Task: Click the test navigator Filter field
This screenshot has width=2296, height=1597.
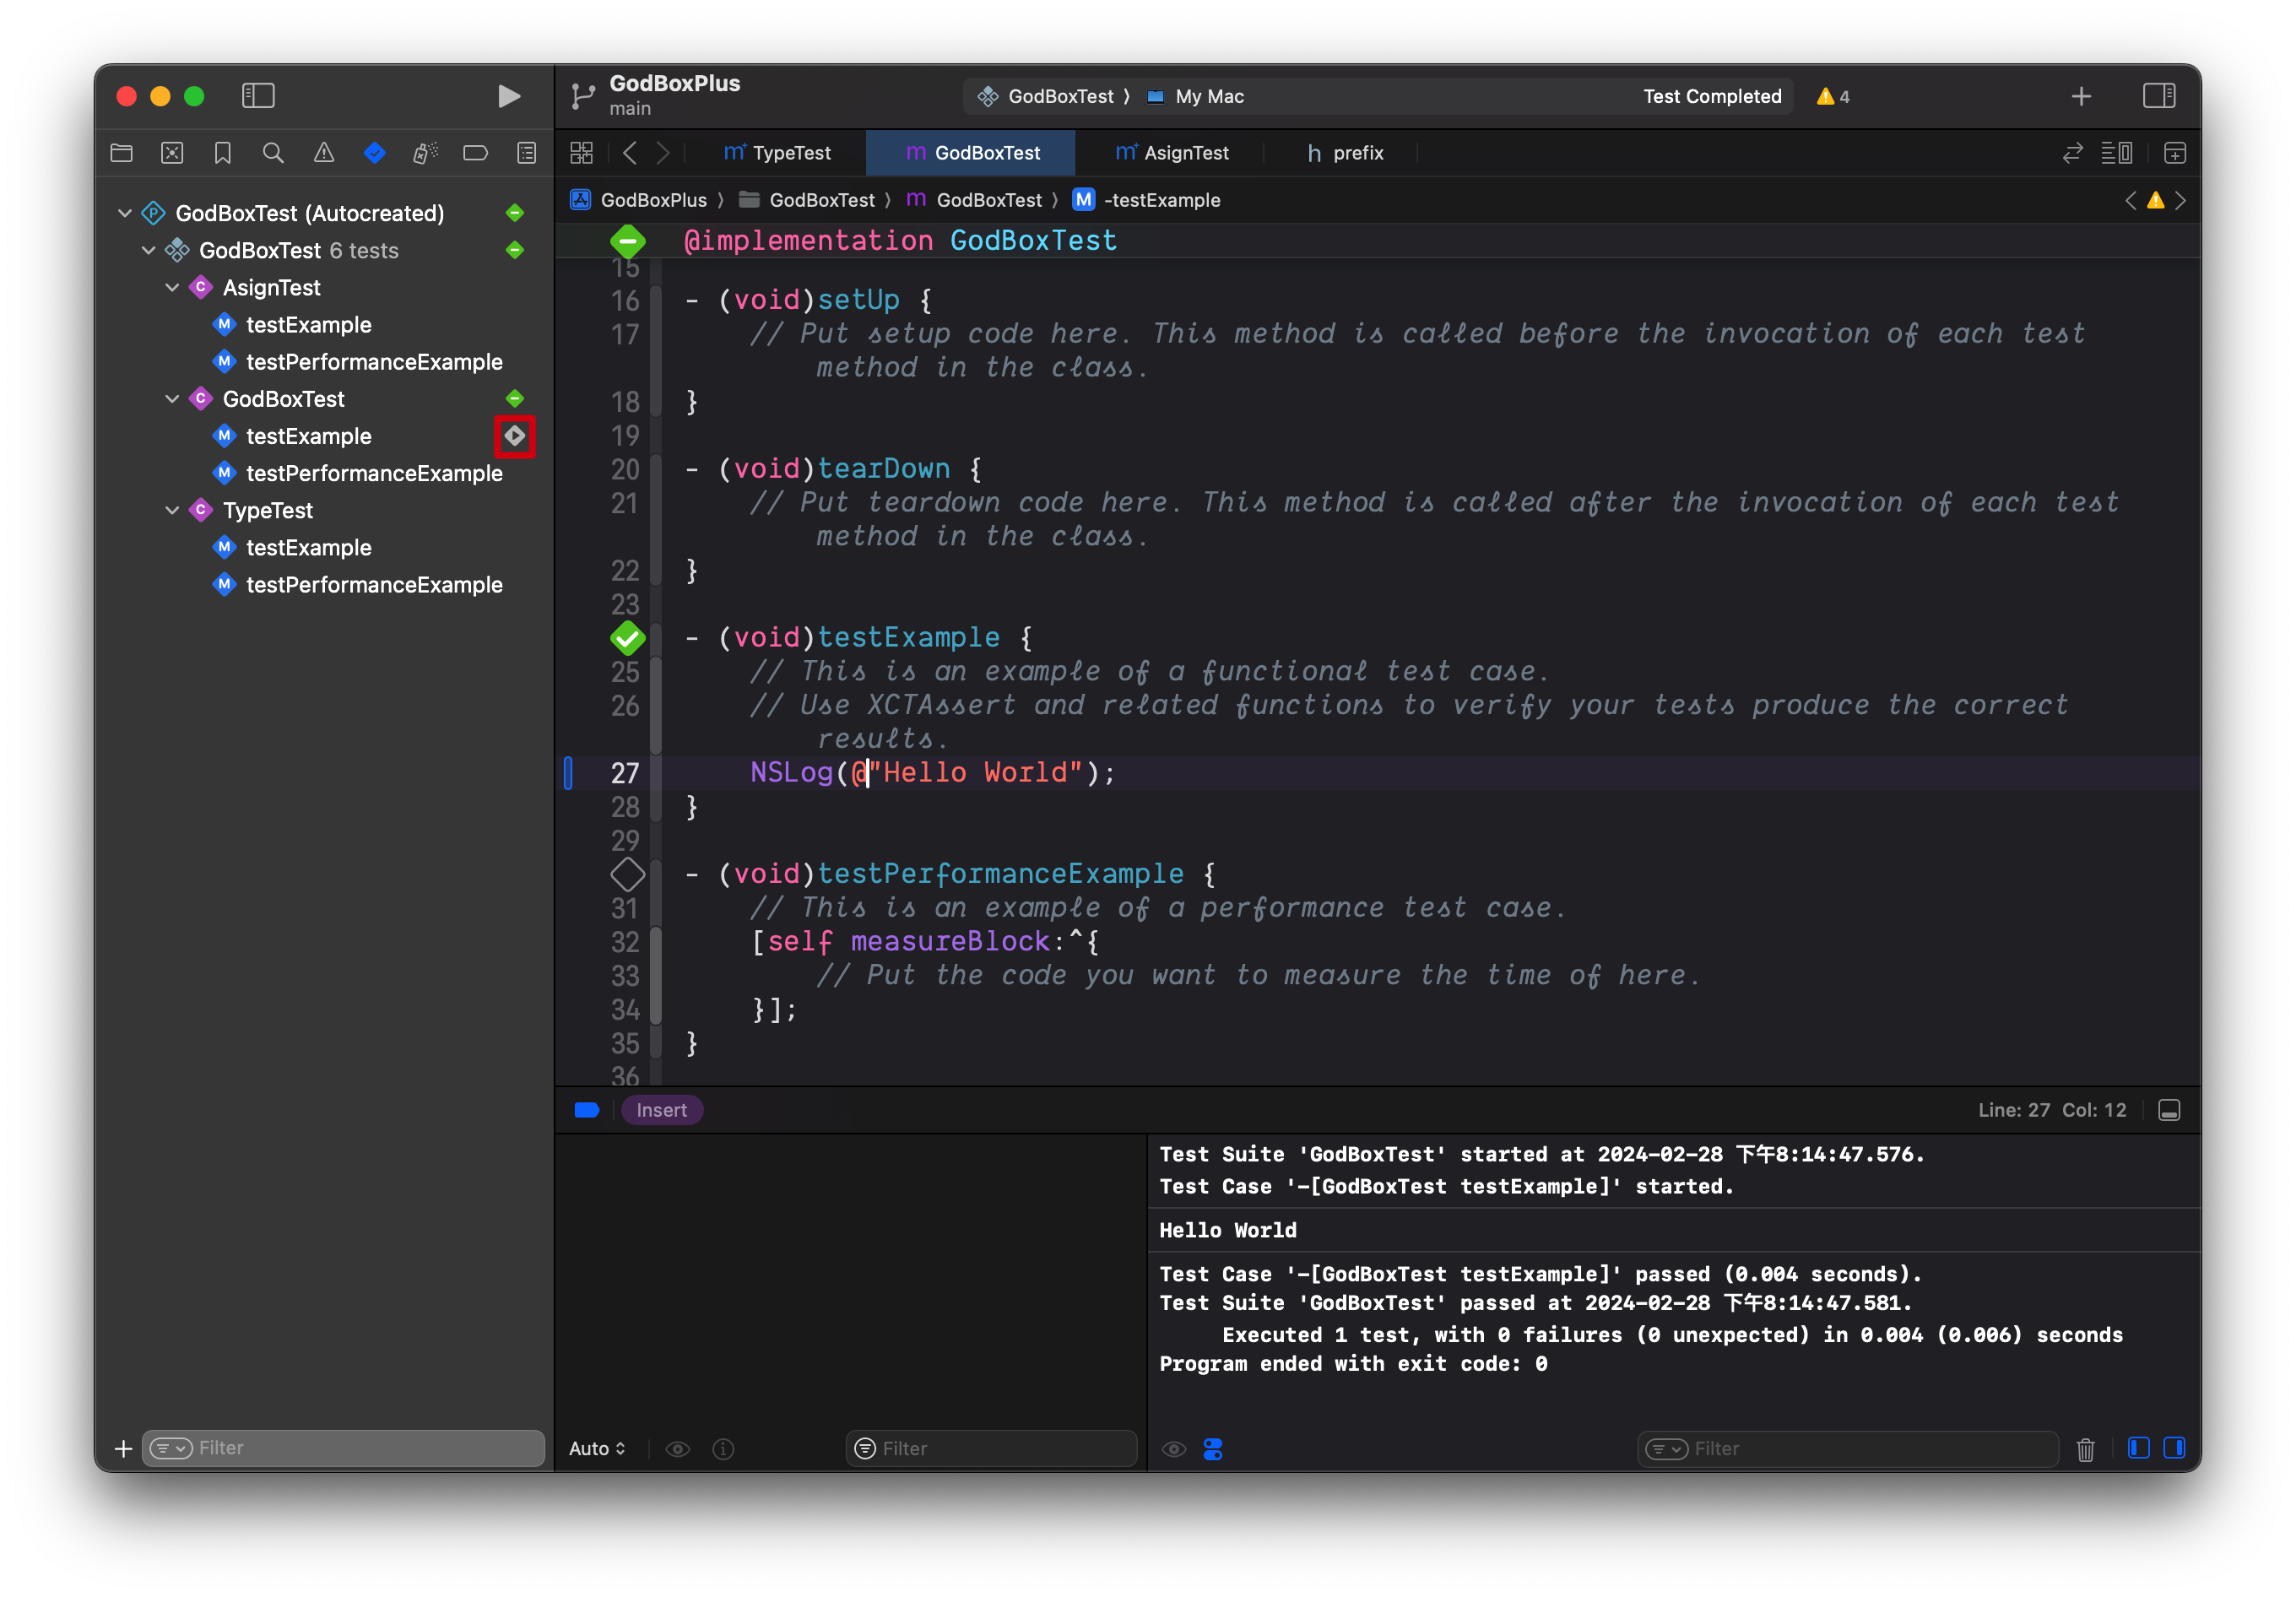Action: pyautogui.click(x=360, y=1448)
